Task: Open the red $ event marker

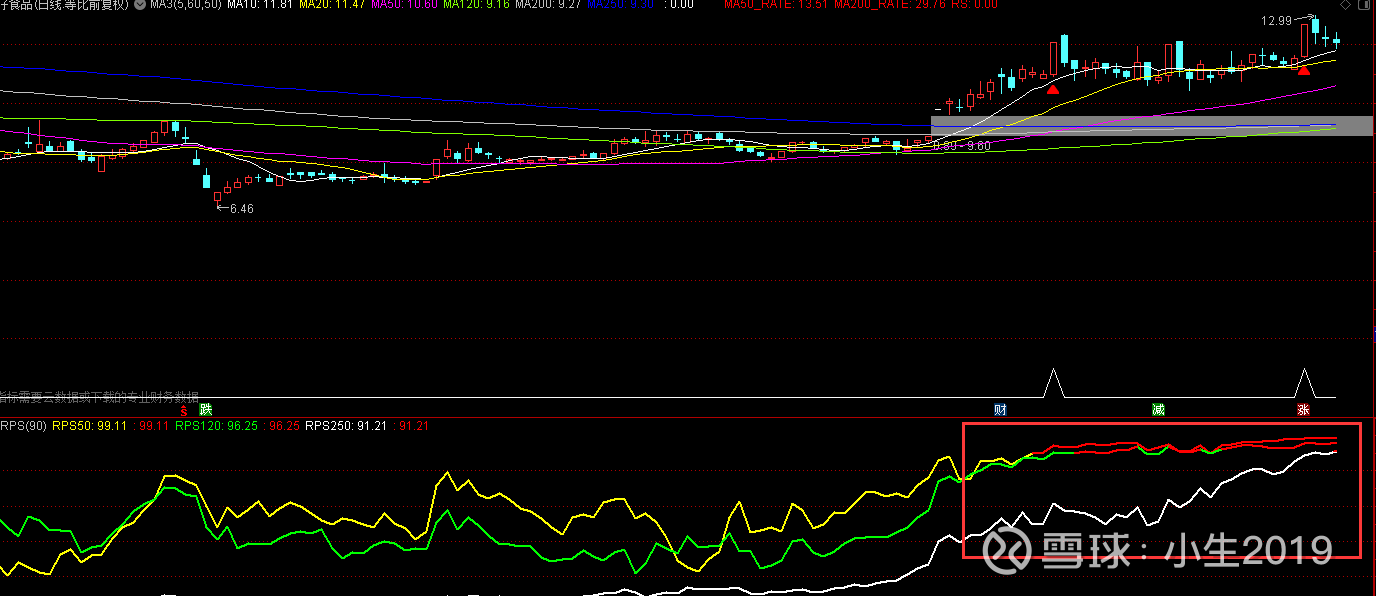Action: [x=183, y=410]
